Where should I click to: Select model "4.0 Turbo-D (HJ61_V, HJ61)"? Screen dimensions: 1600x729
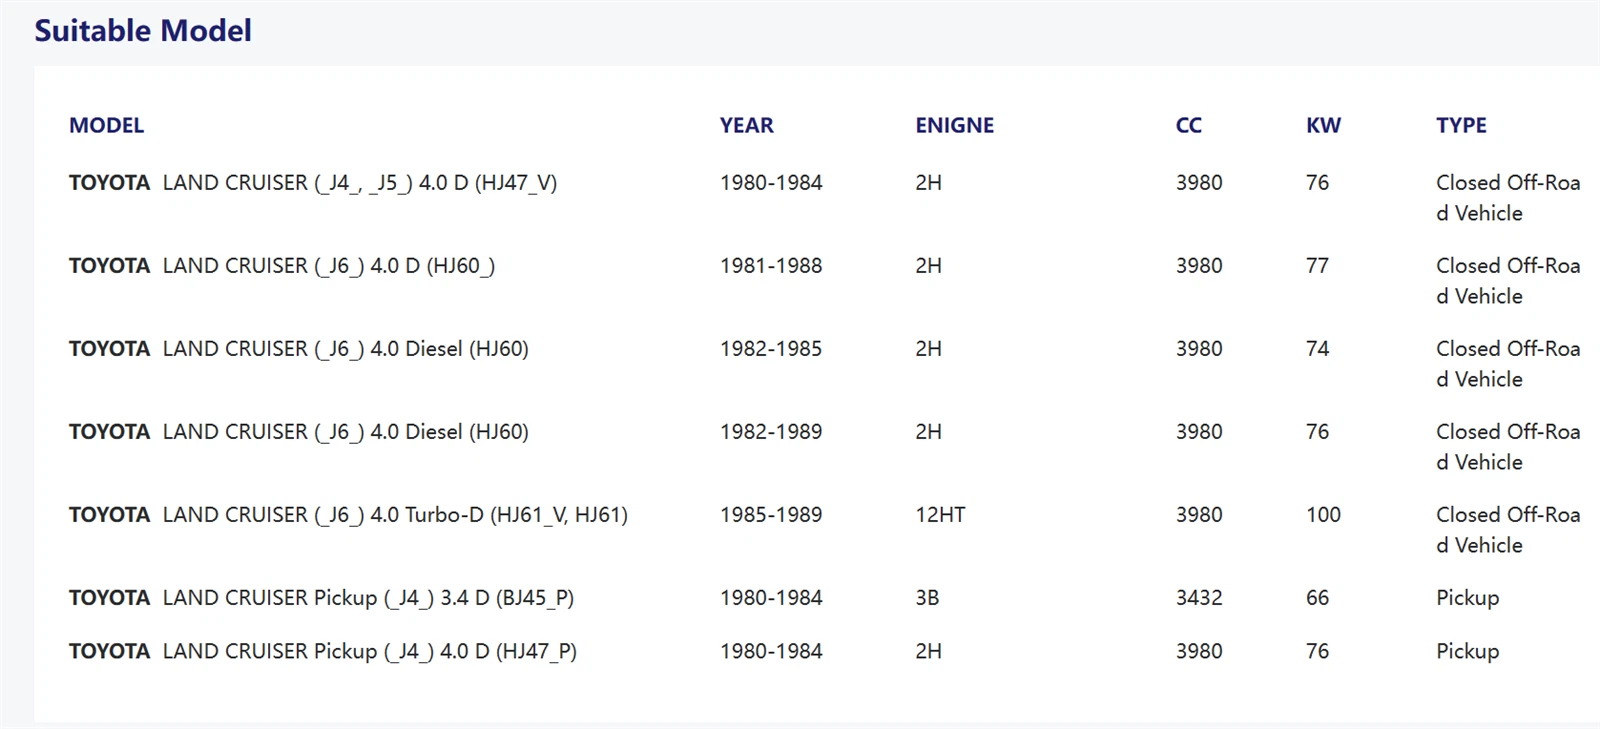395,515
